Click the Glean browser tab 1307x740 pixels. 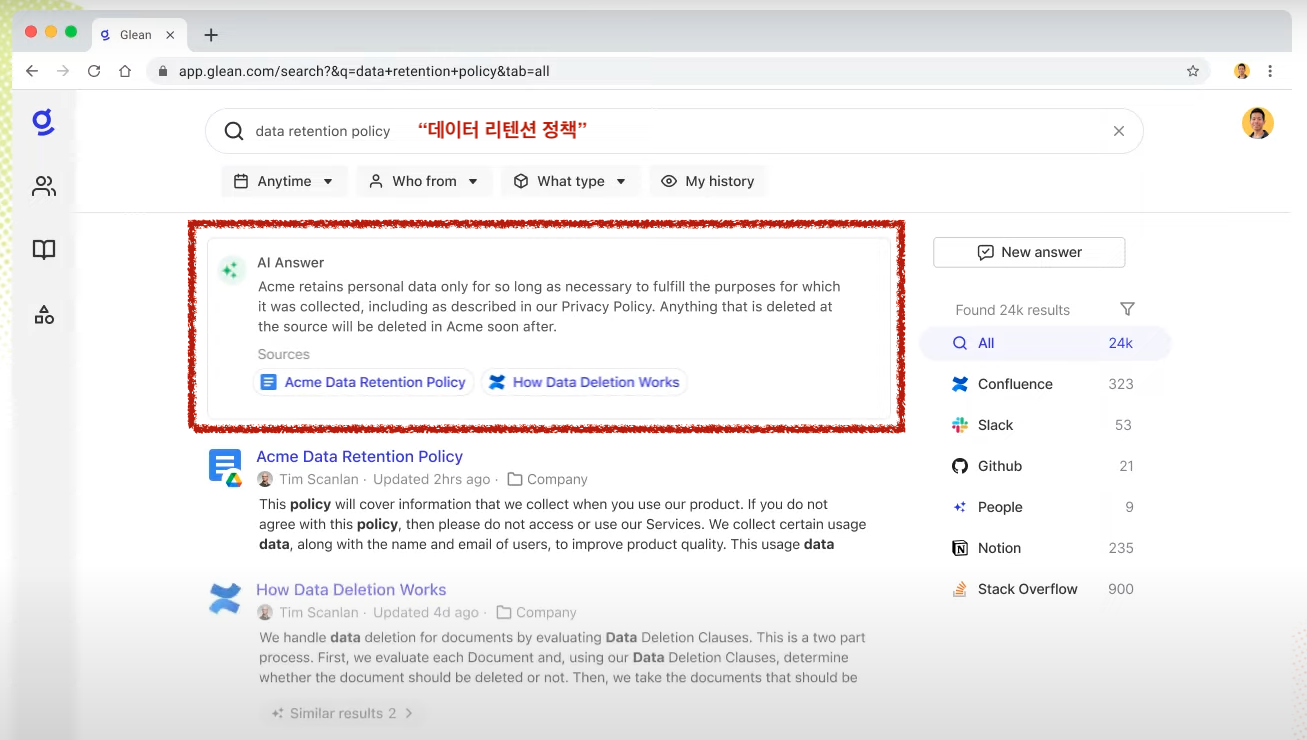click(137, 35)
